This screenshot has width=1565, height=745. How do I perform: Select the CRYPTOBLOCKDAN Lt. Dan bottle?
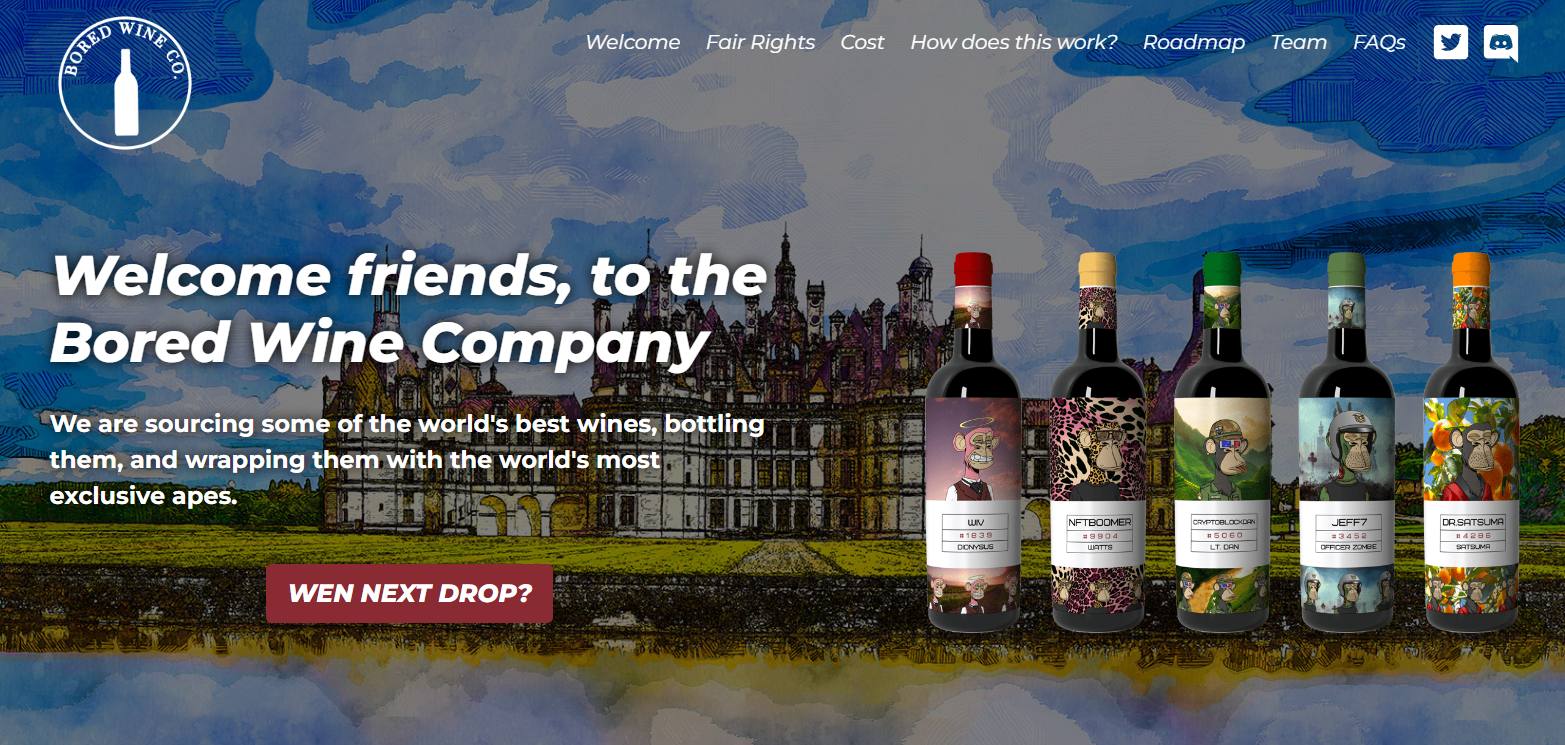[1222, 442]
